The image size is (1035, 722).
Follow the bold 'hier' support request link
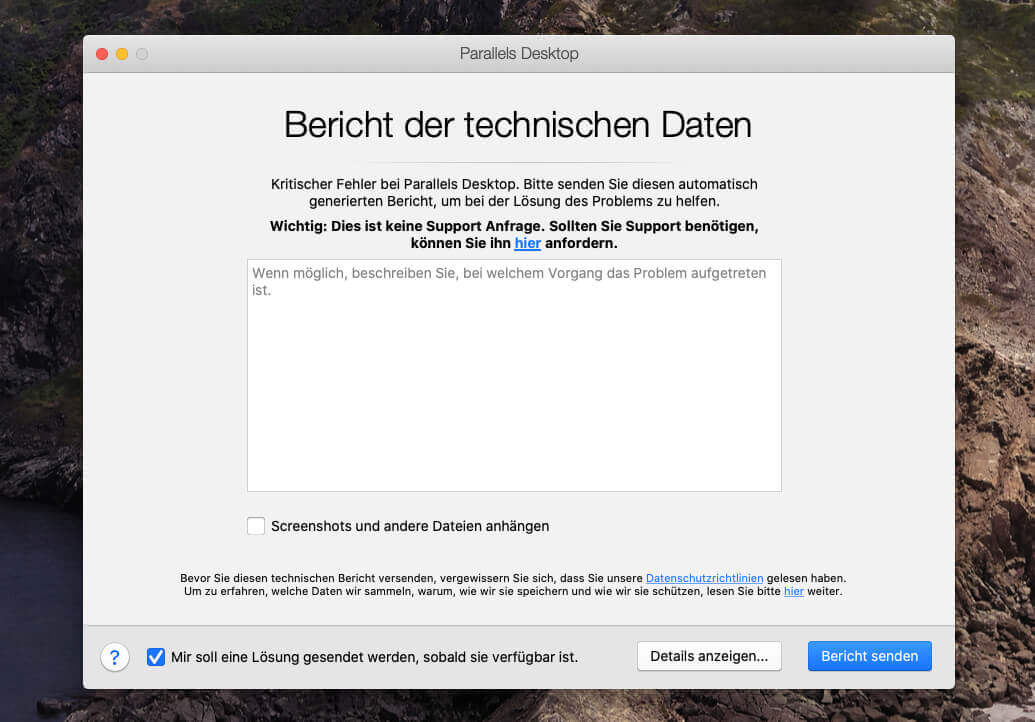(527, 243)
